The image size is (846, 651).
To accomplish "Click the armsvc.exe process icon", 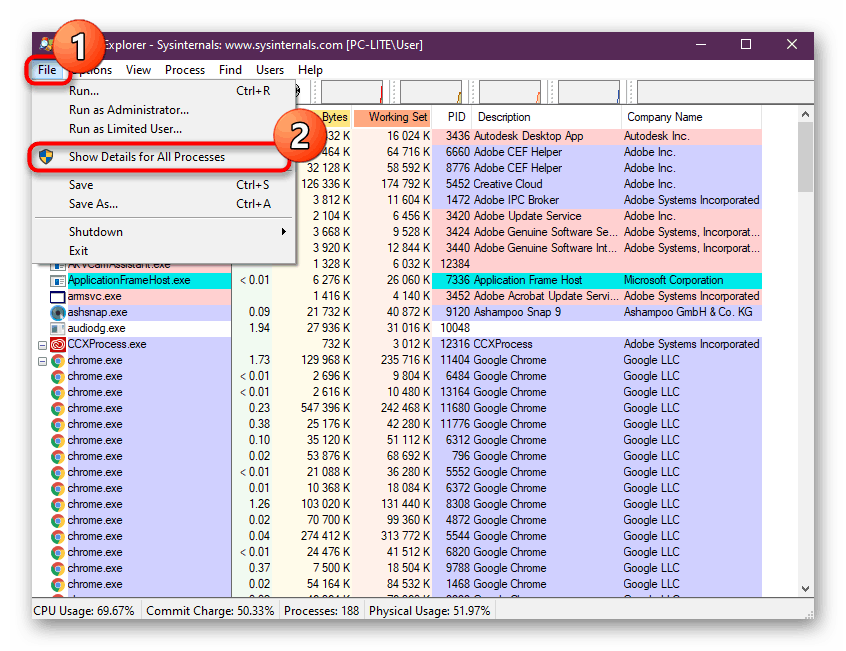I will (58, 297).
